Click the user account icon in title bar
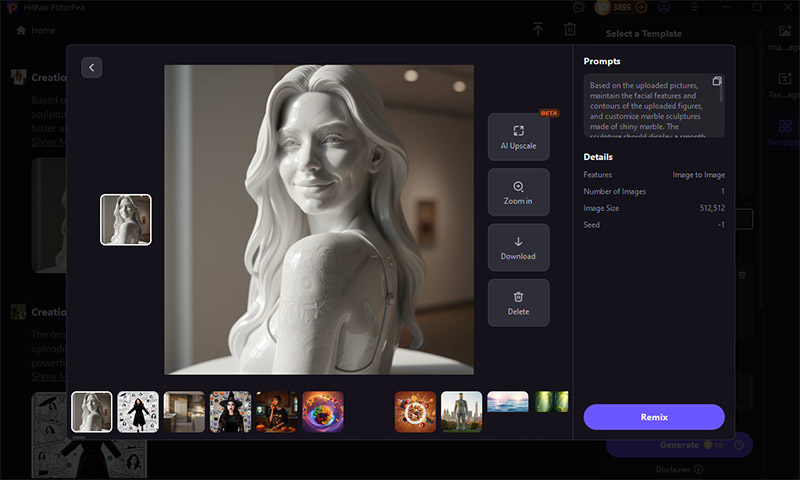Screen dimensions: 800x480 click(663, 7)
